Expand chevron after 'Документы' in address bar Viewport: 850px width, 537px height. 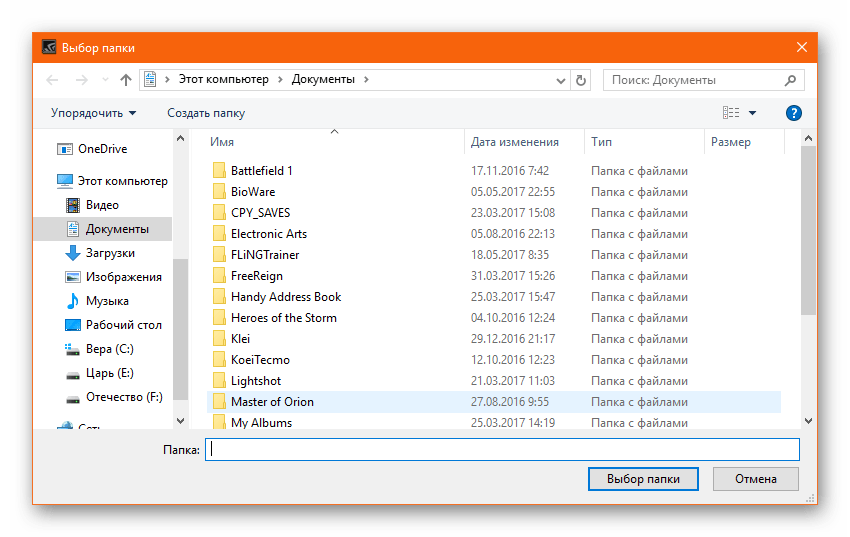pyautogui.click(x=366, y=80)
